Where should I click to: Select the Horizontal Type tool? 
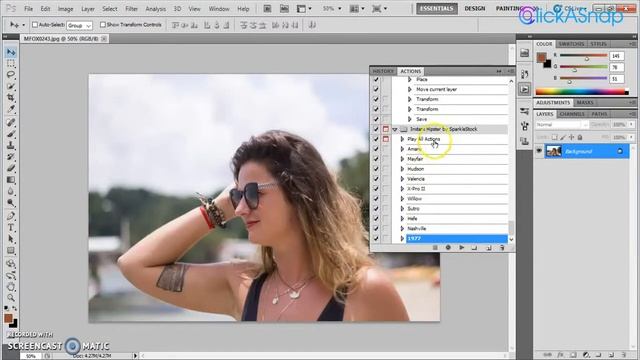coord(11,227)
